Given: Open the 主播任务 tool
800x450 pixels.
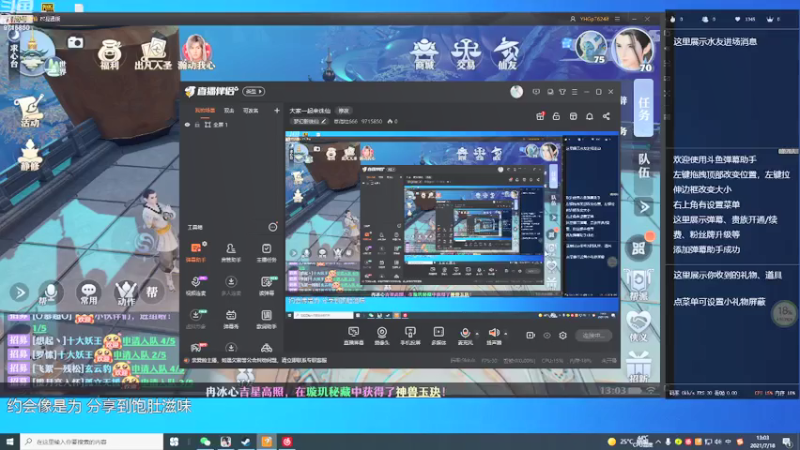Looking at the screenshot, I should point(266,253).
